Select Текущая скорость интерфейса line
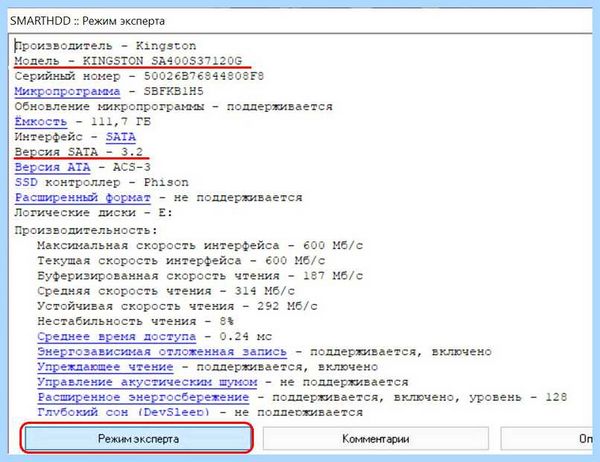 pos(181,261)
